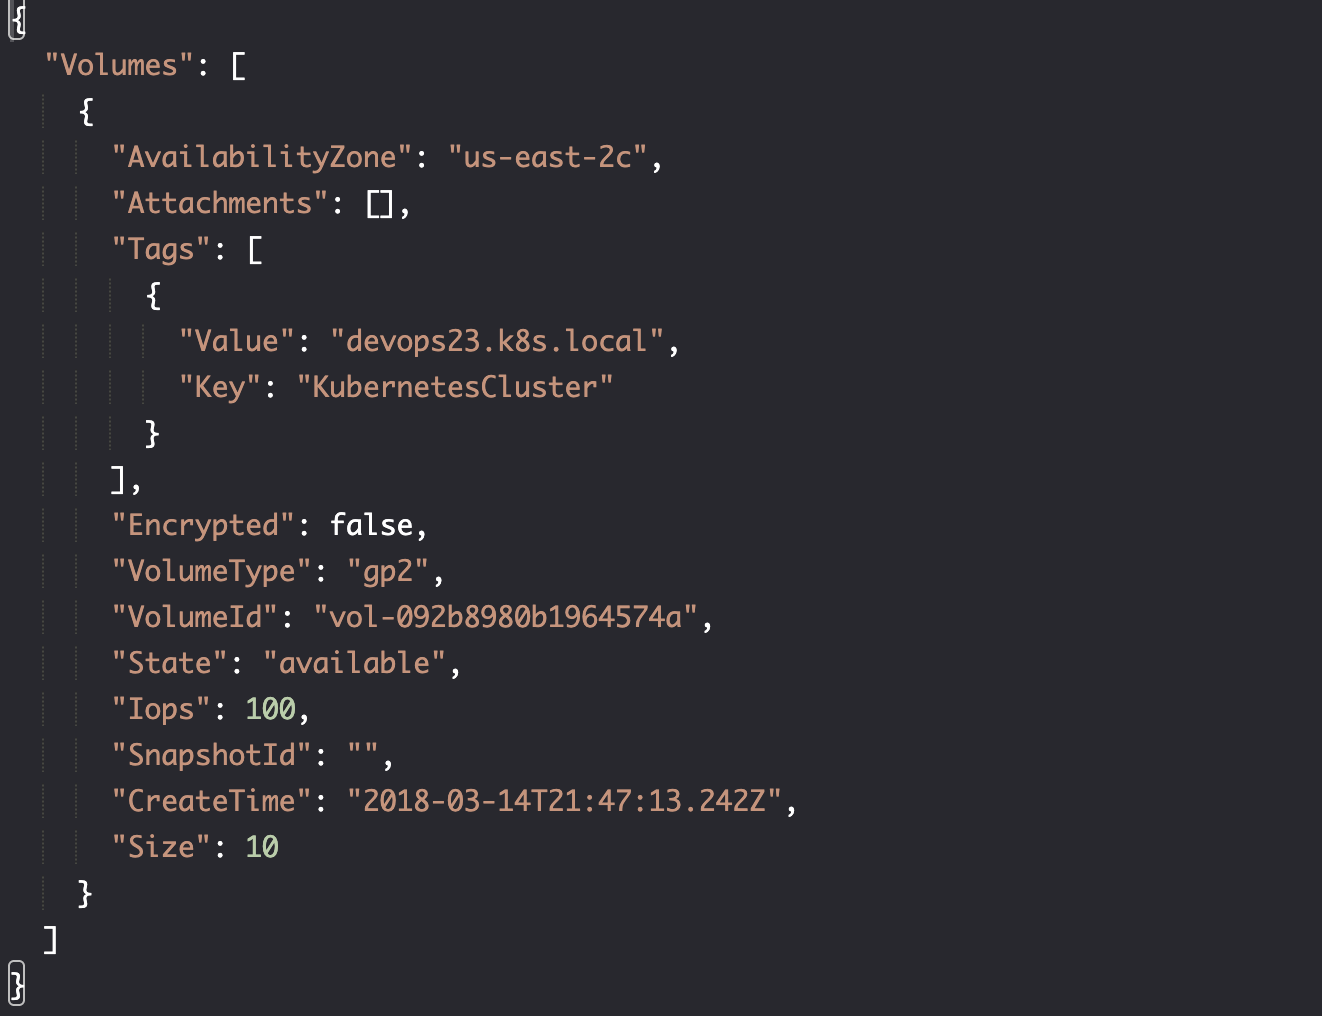Click the "devops23.k8s.local" value
Screen dimensions: 1322x1016
497,342
